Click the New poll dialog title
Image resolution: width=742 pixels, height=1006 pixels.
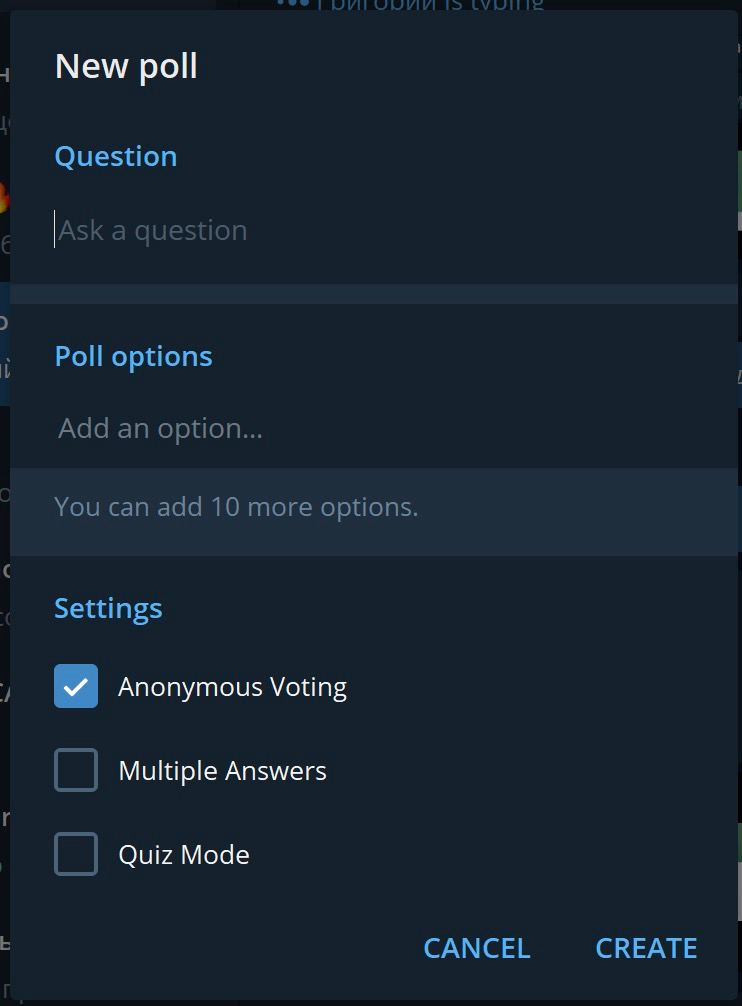(126, 67)
